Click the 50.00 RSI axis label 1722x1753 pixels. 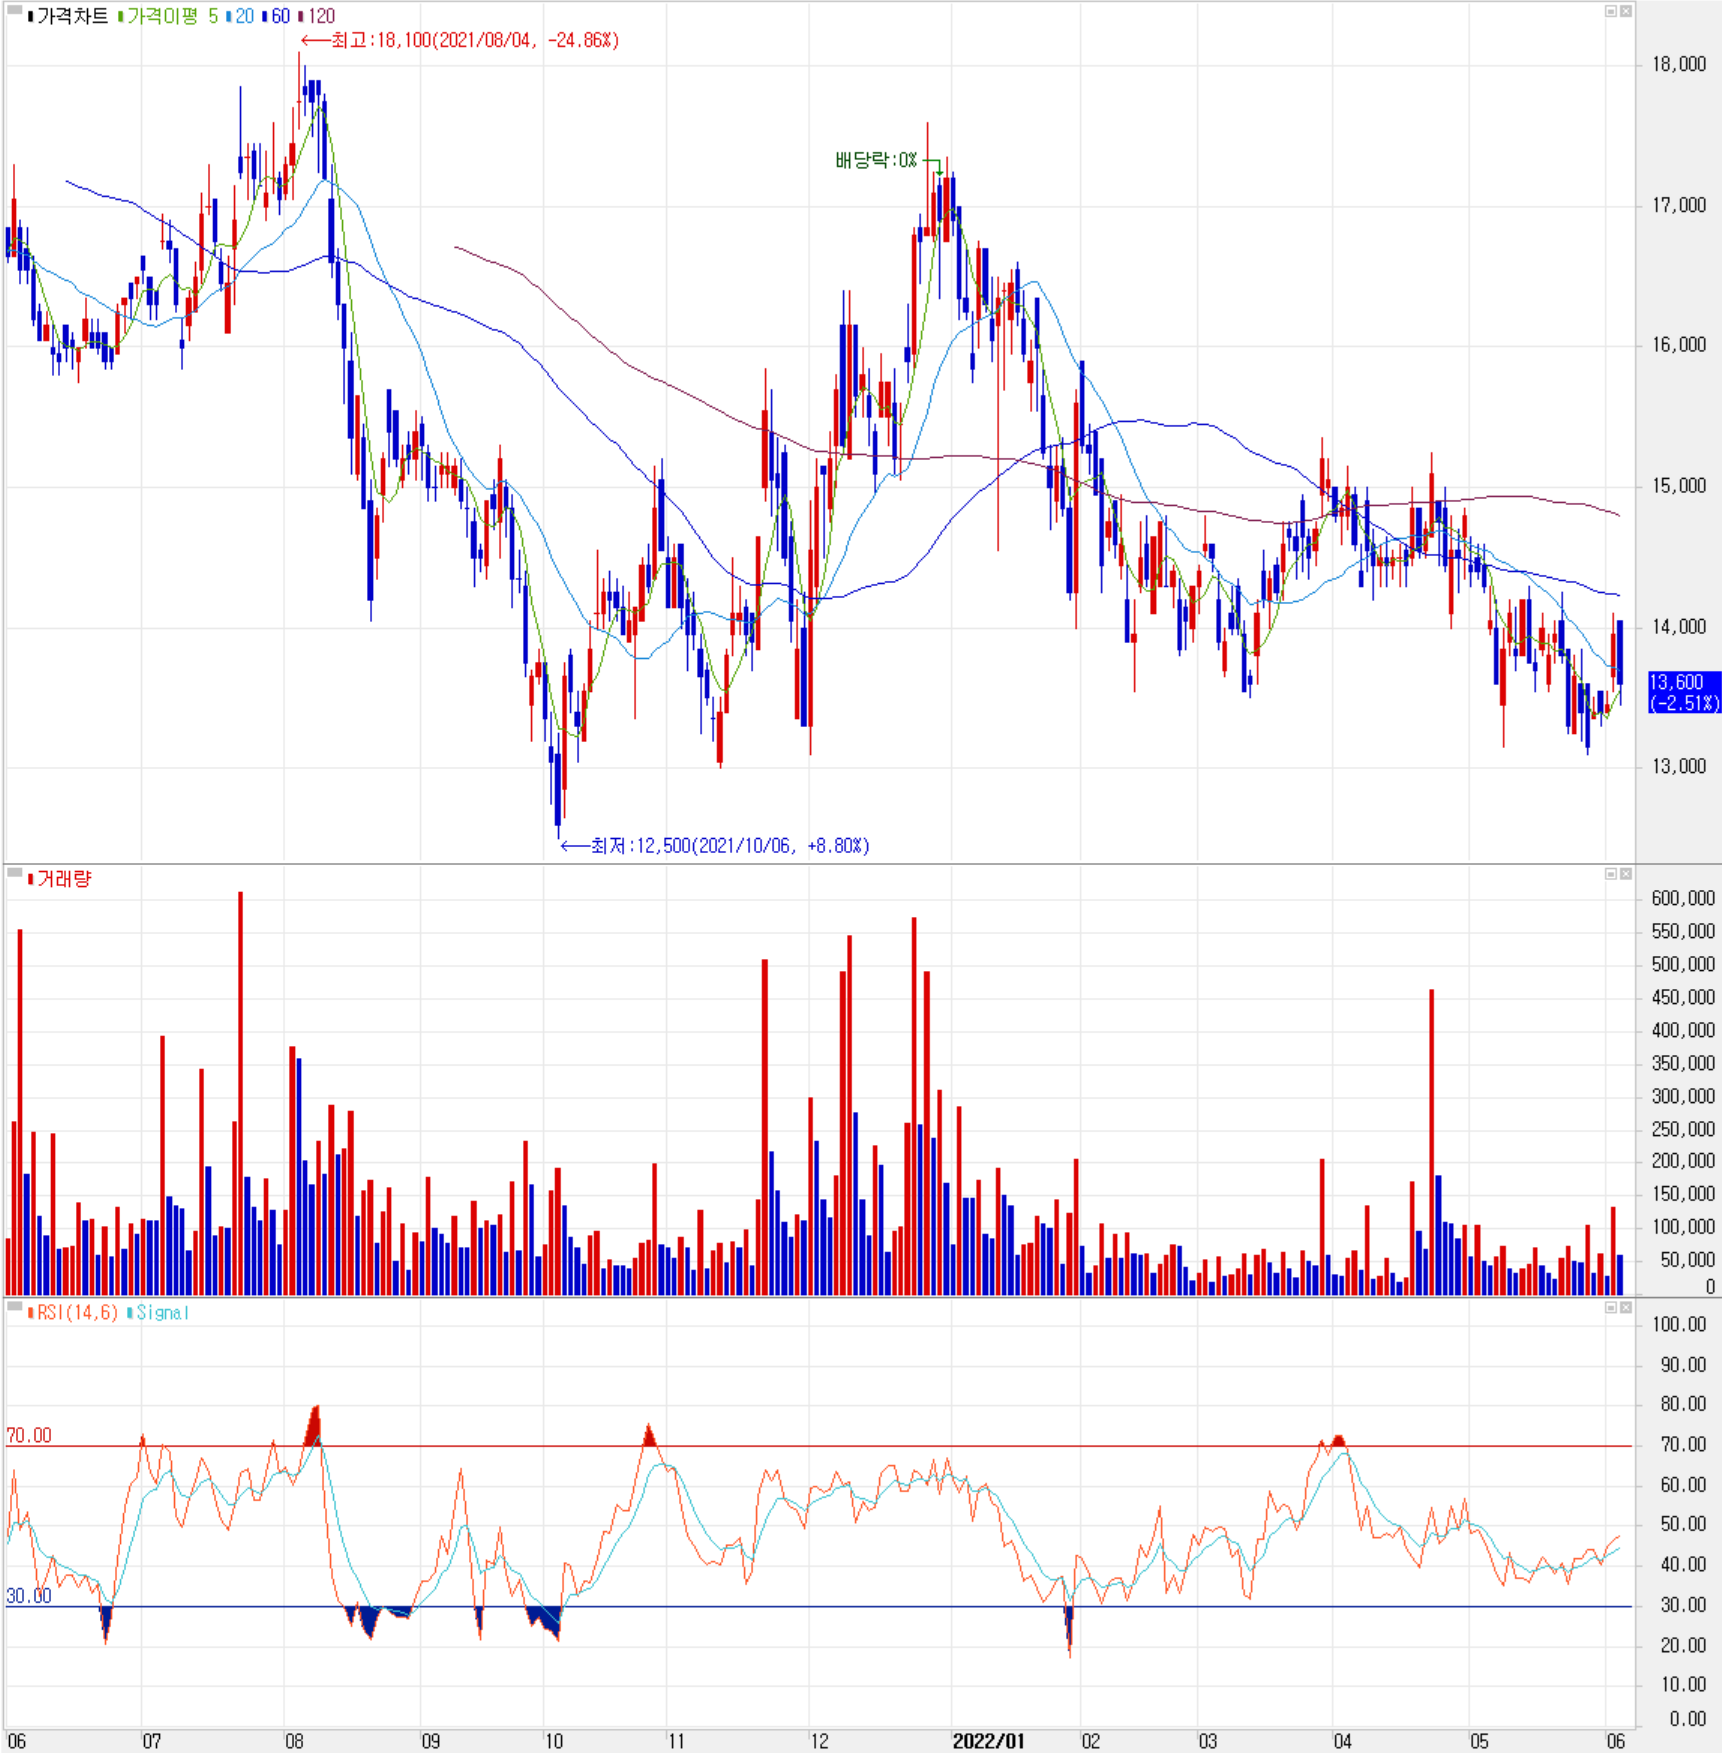[1683, 1524]
